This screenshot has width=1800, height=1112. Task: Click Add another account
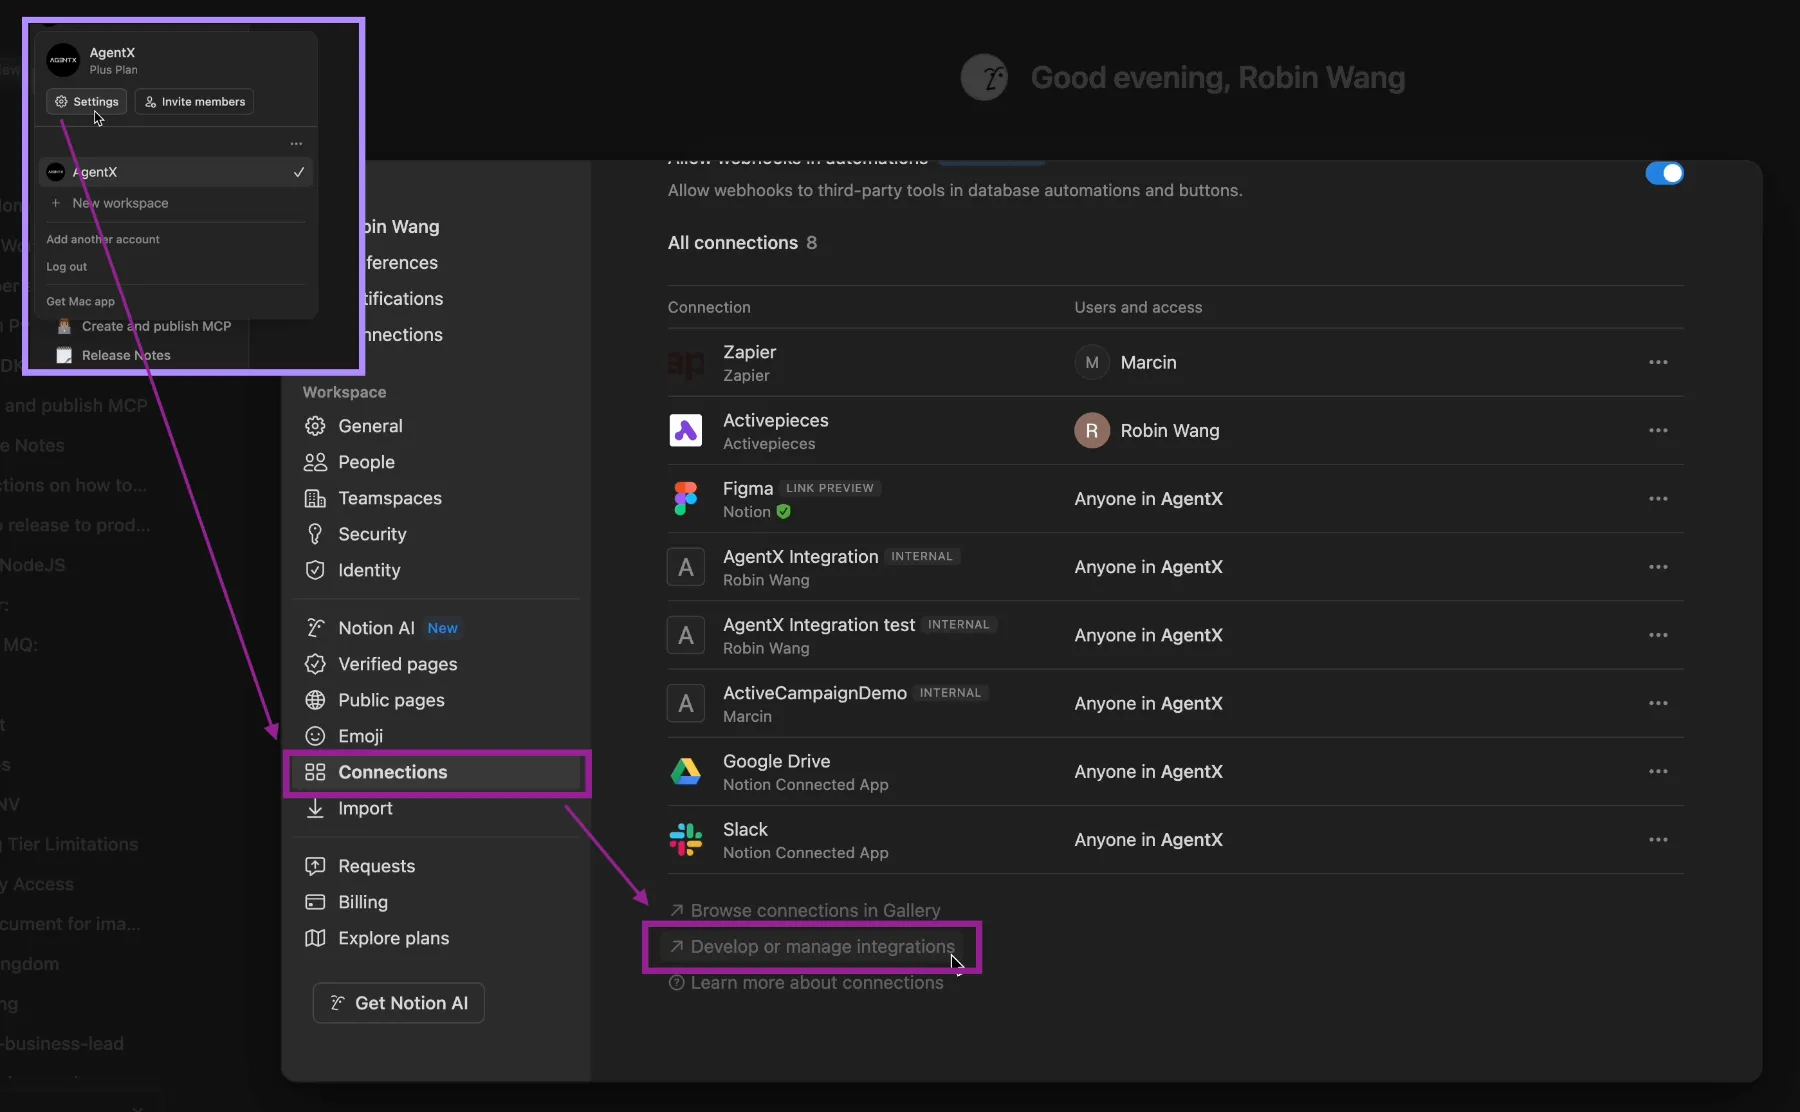pos(103,239)
